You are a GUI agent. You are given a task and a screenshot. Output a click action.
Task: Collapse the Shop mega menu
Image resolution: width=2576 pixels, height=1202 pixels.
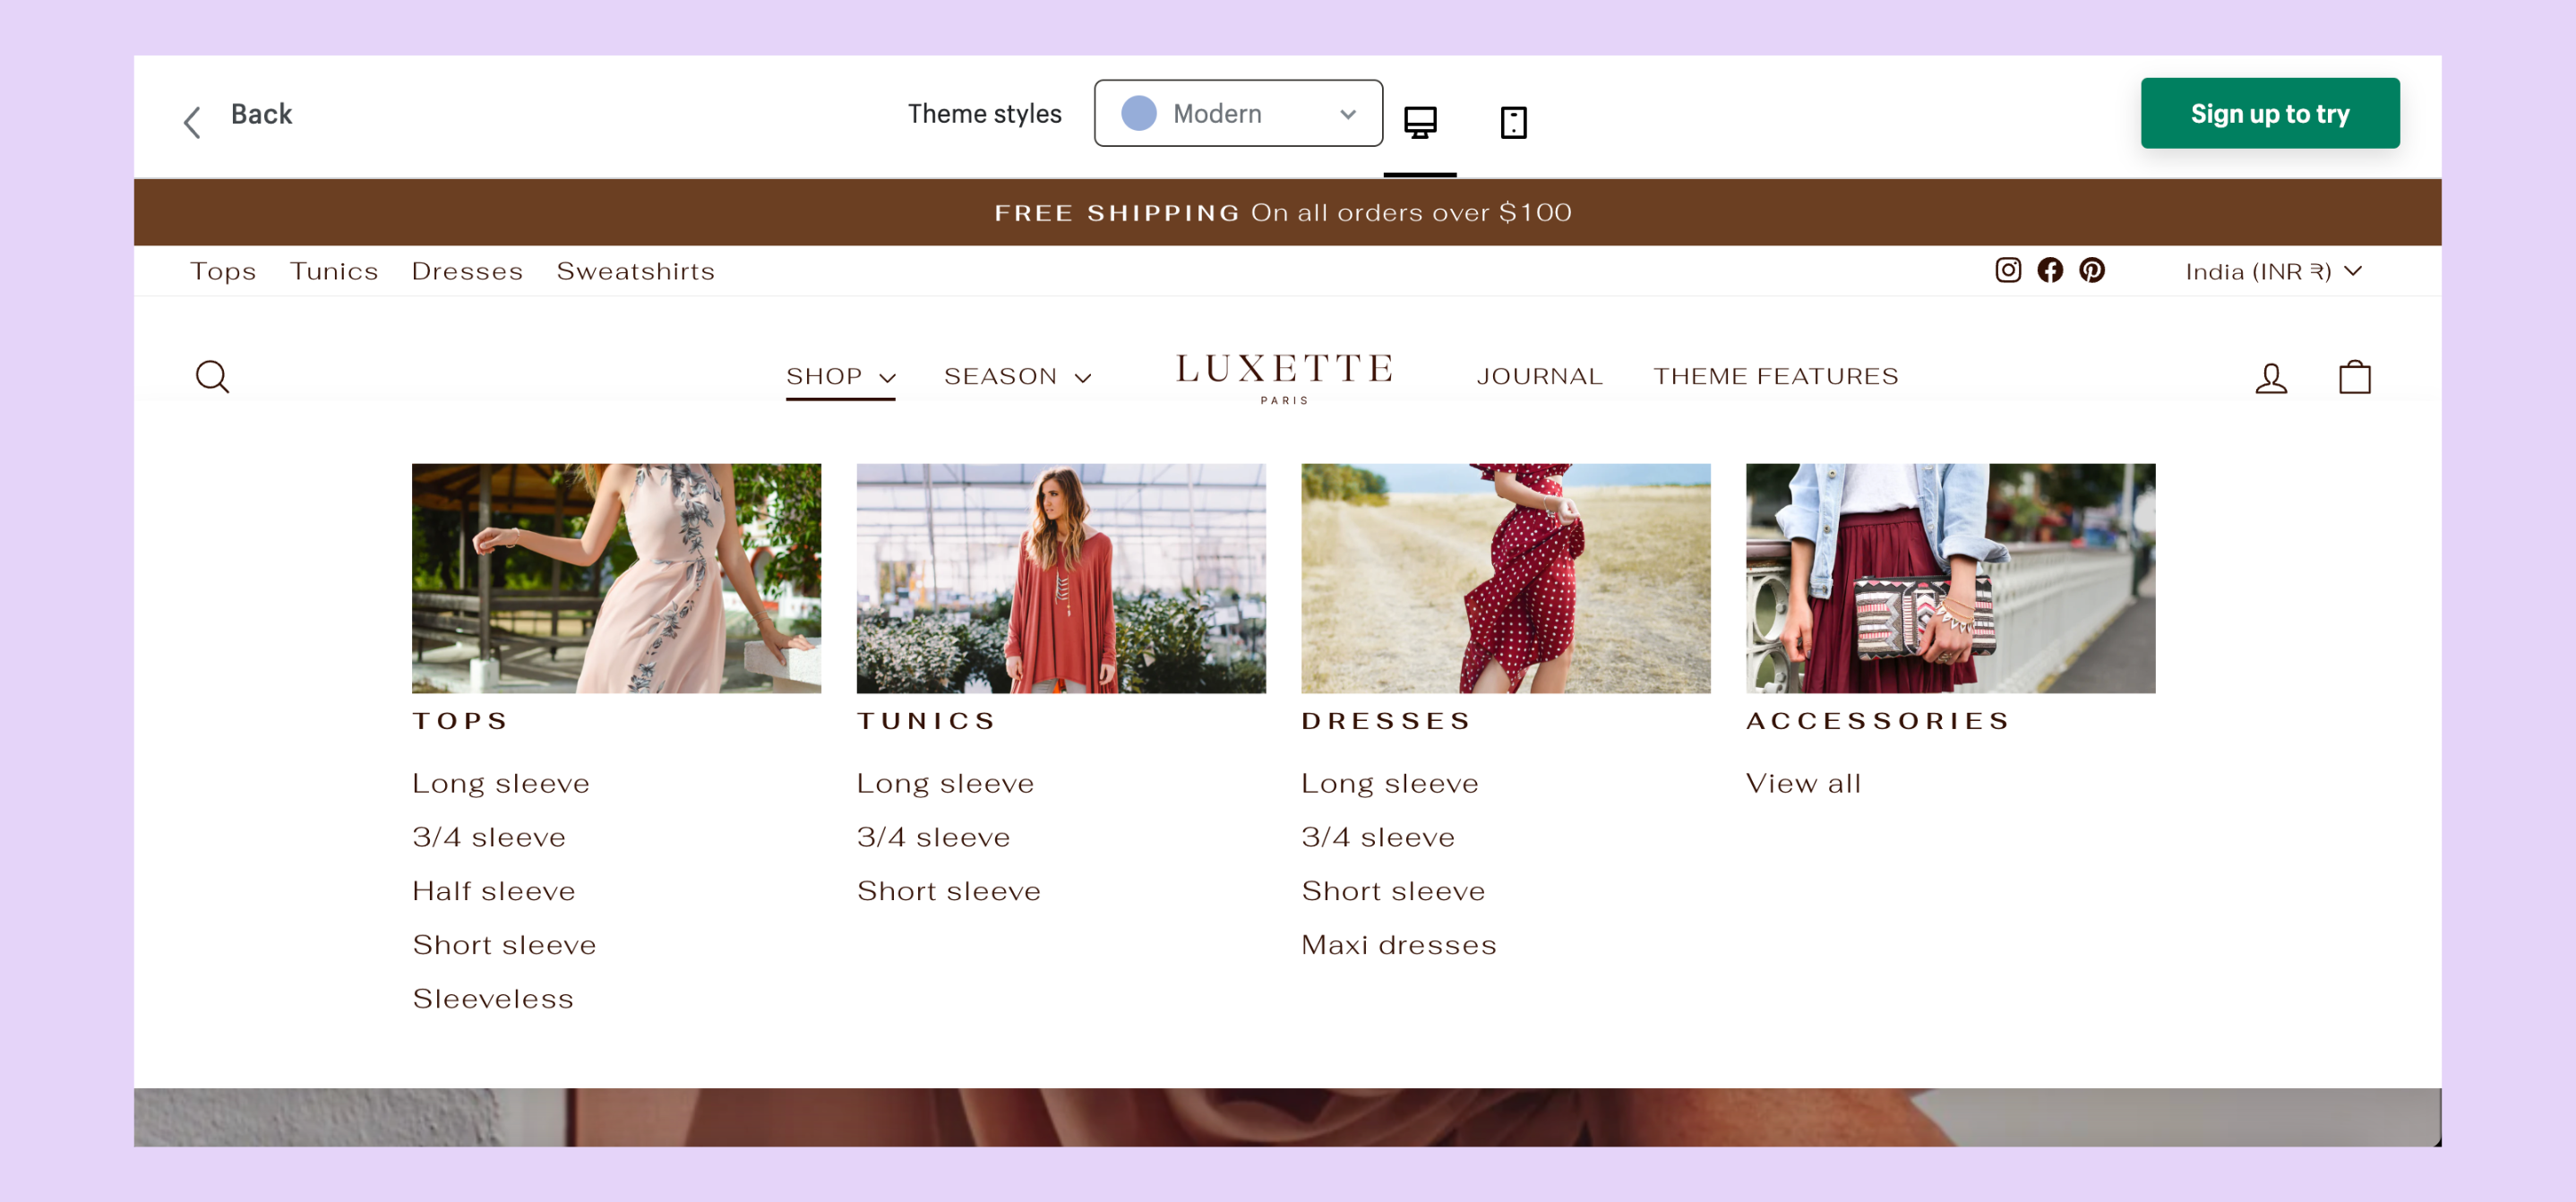[840, 377]
